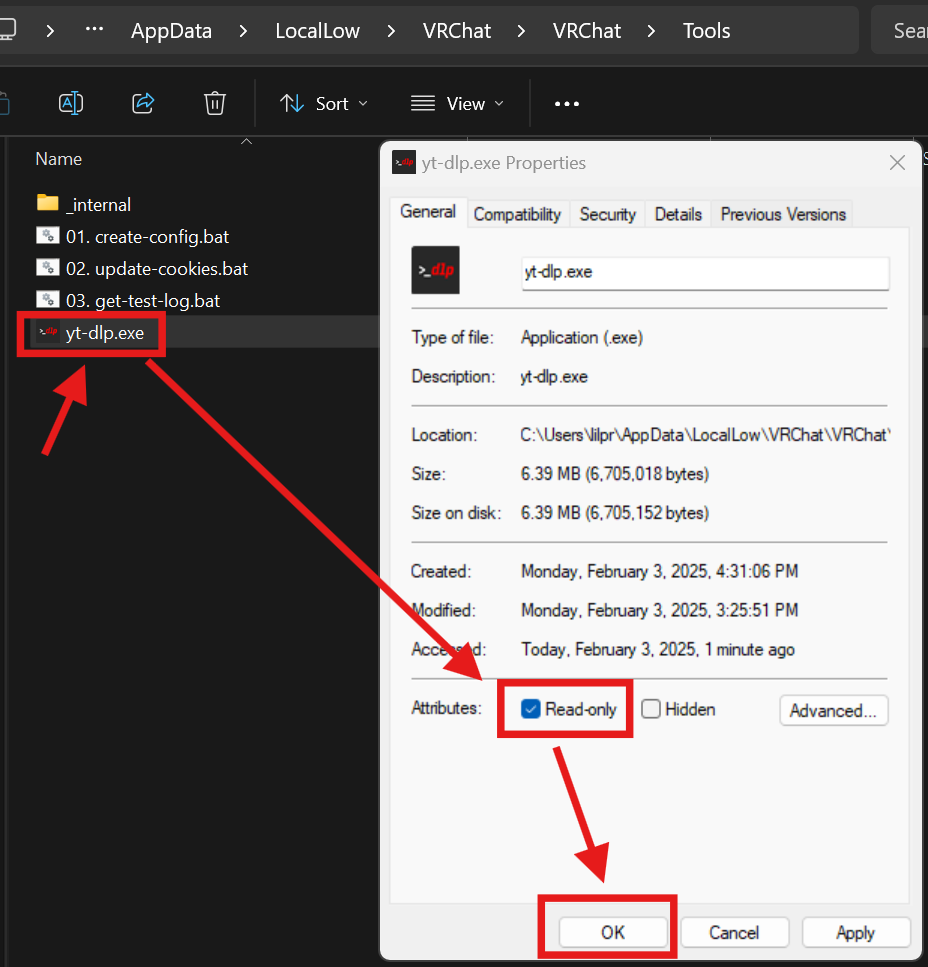Open the View dropdown
The height and width of the screenshot is (967, 928).
456,103
